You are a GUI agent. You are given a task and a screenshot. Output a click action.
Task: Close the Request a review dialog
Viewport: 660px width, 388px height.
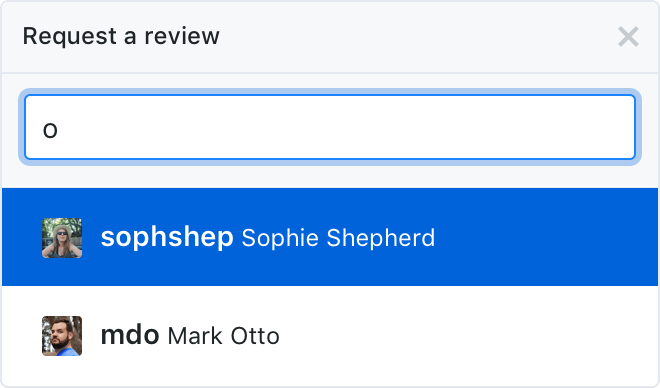point(628,37)
